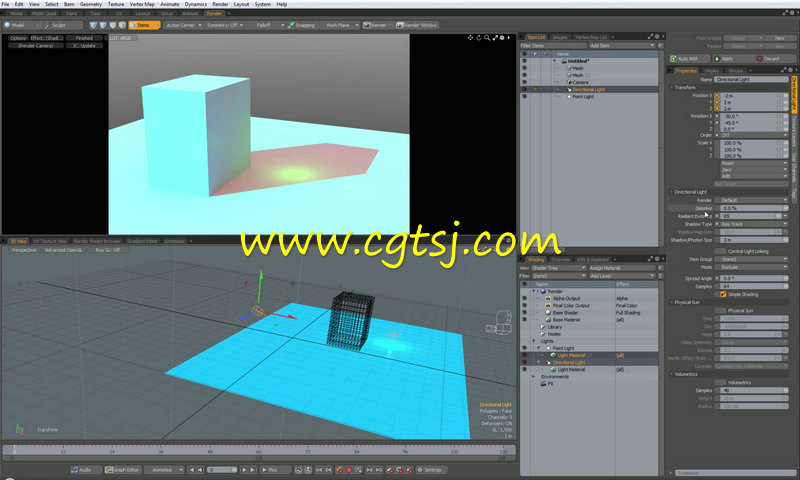Open the rotation Order dropdown

[x=754, y=135]
